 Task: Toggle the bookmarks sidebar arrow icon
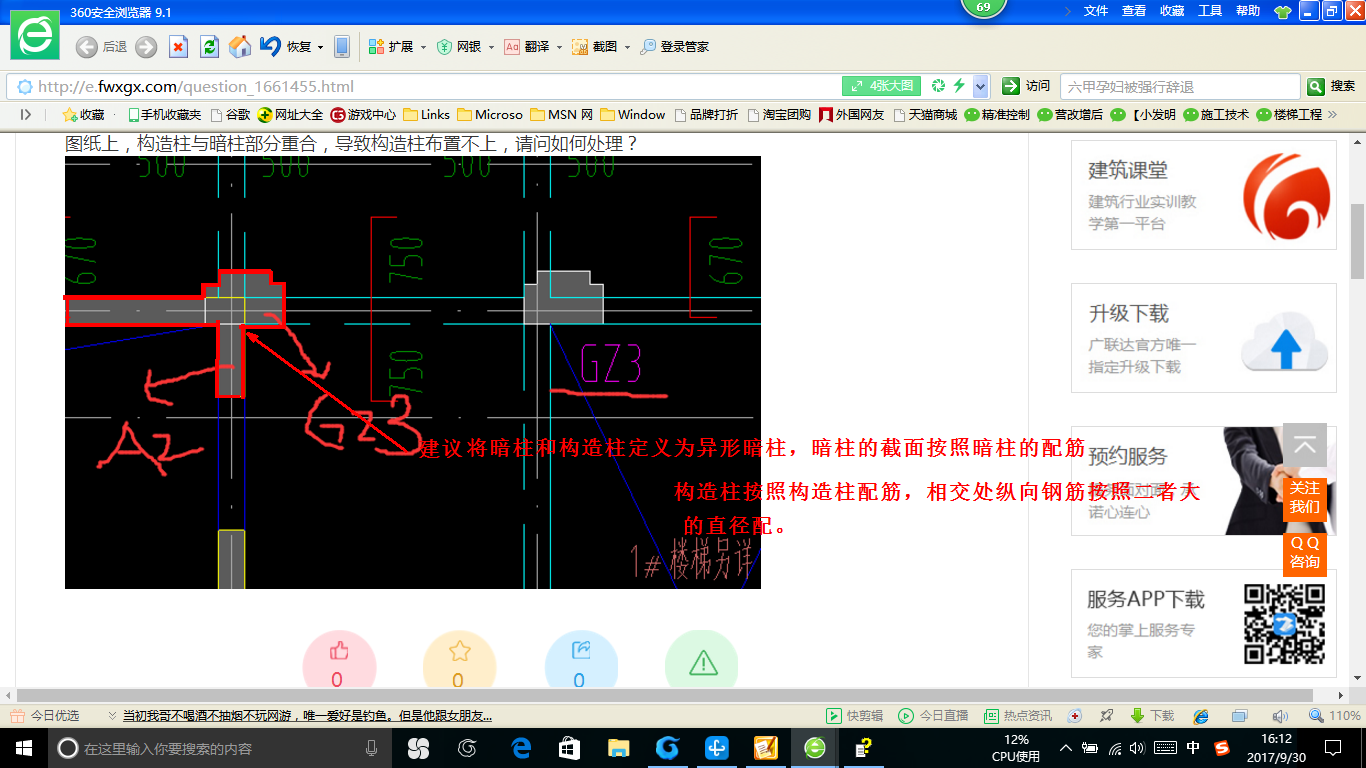click(26, 115)
